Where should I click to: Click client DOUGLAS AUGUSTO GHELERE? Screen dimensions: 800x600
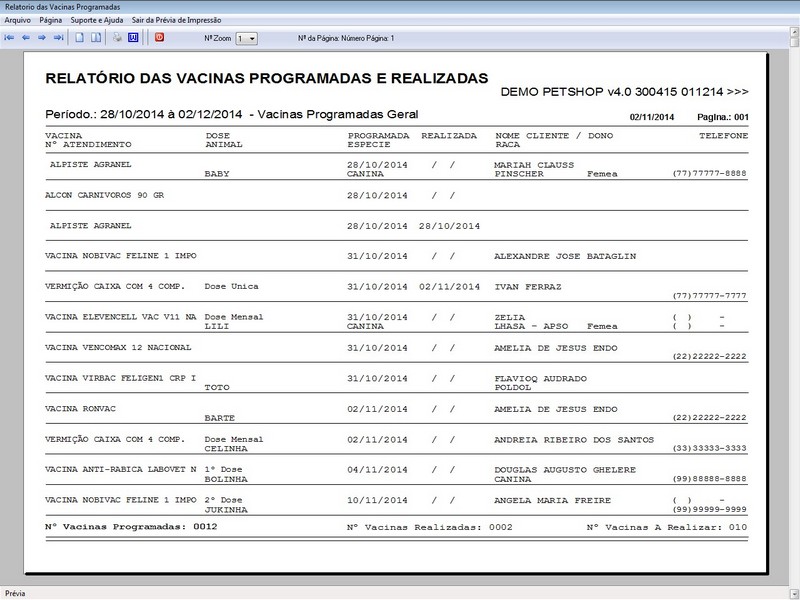pos(565,470)
